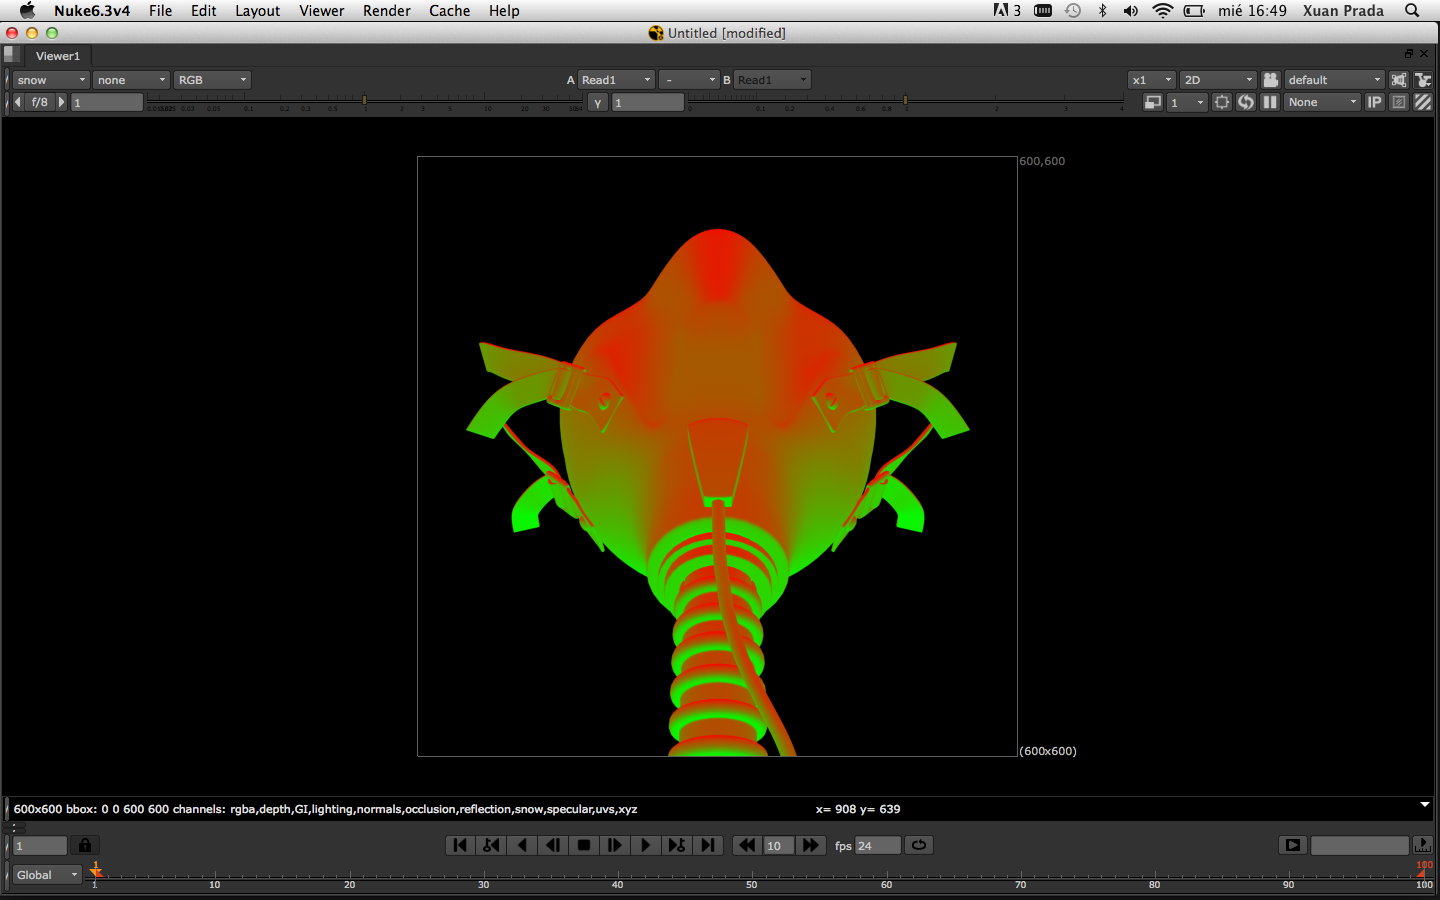Click the gain slider handle

pyautogui.click(x=364, y=100)
